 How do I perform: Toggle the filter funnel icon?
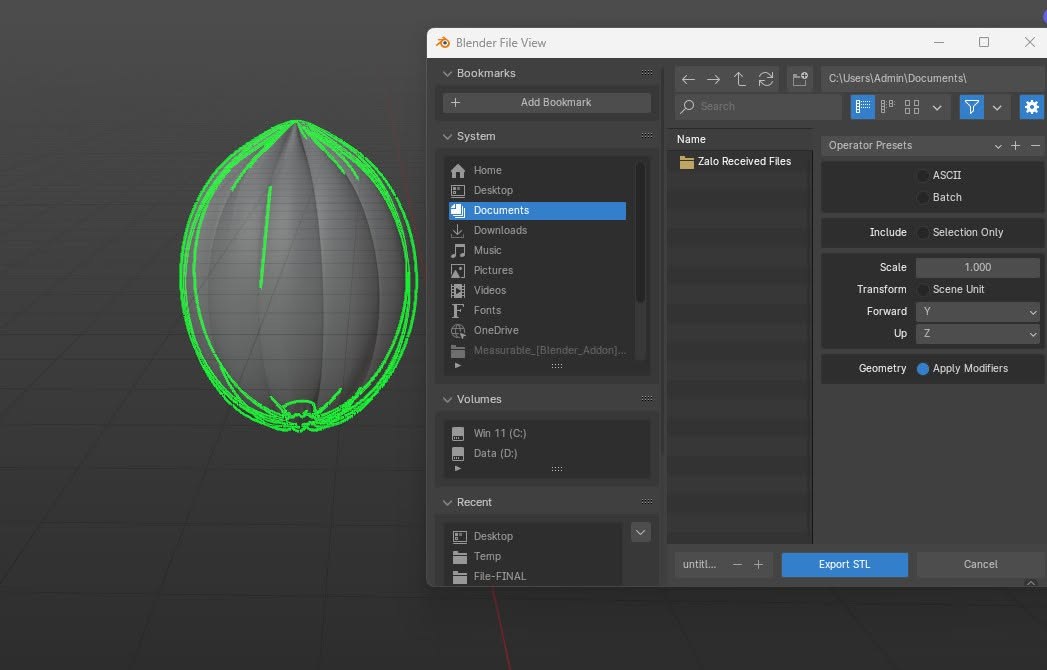(972, 107)
